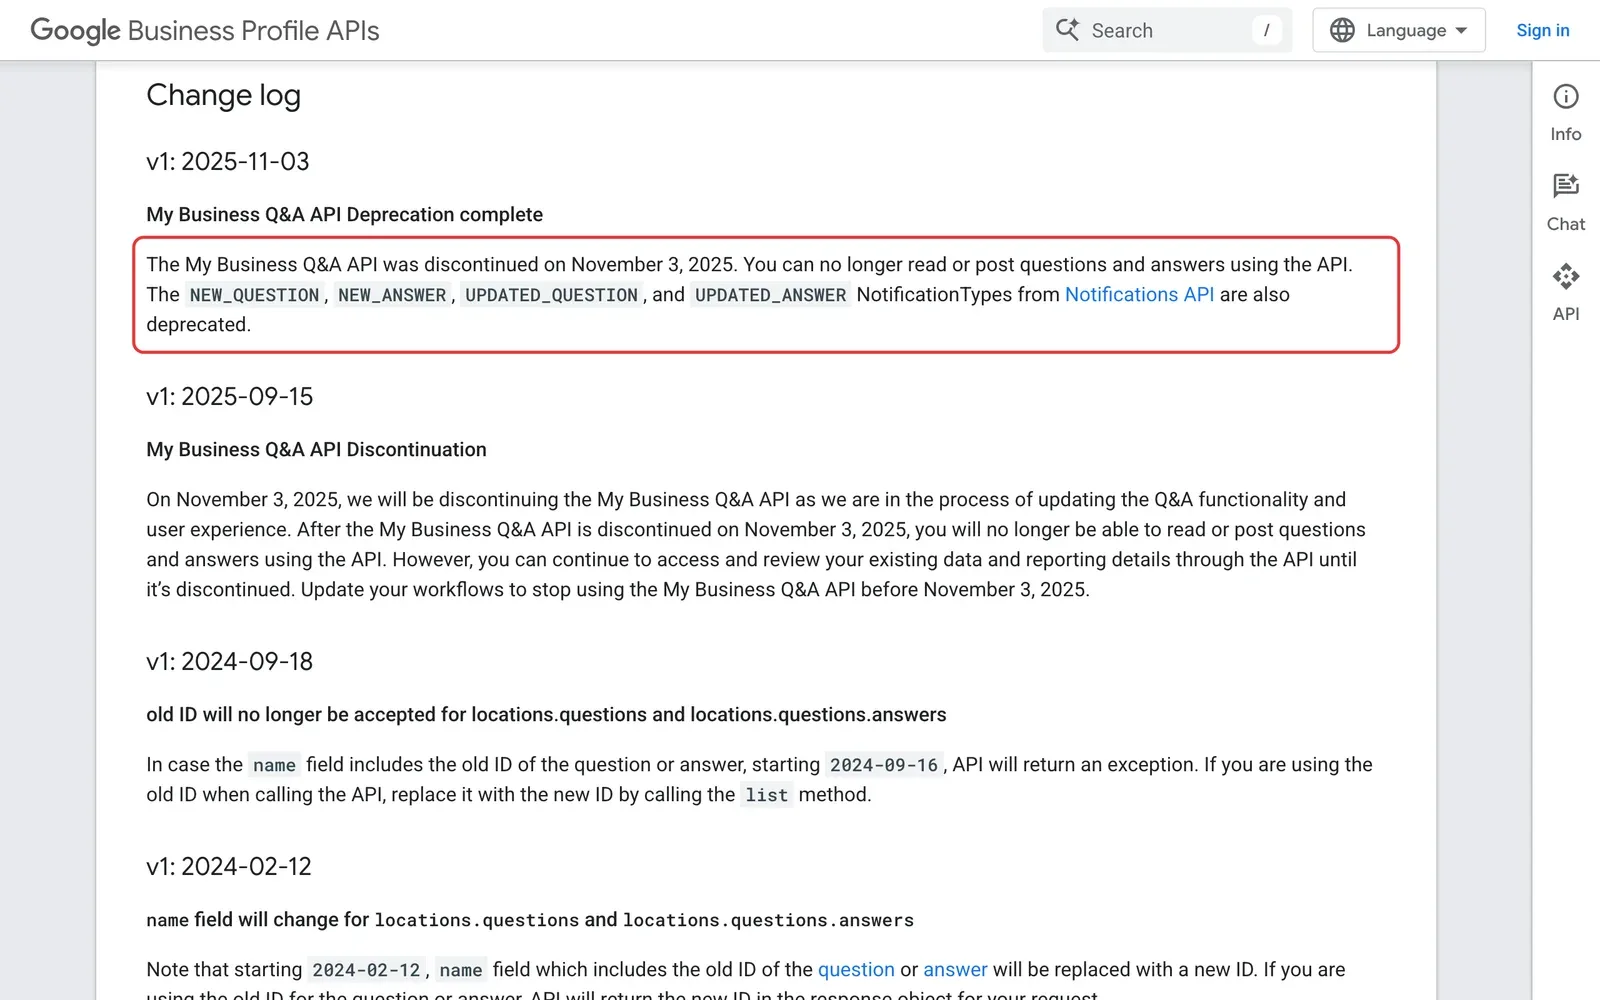Click the 2024-02-12 inline code date

pos(367,970)
